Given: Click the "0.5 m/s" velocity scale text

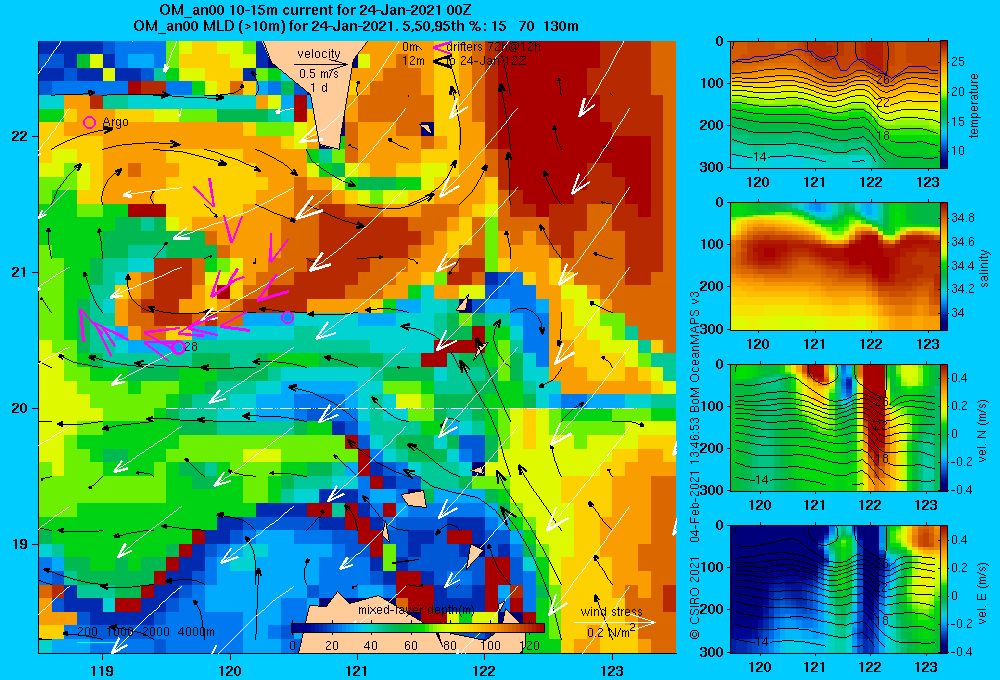Looking at the screenshot, I should [x=319, y=74].
